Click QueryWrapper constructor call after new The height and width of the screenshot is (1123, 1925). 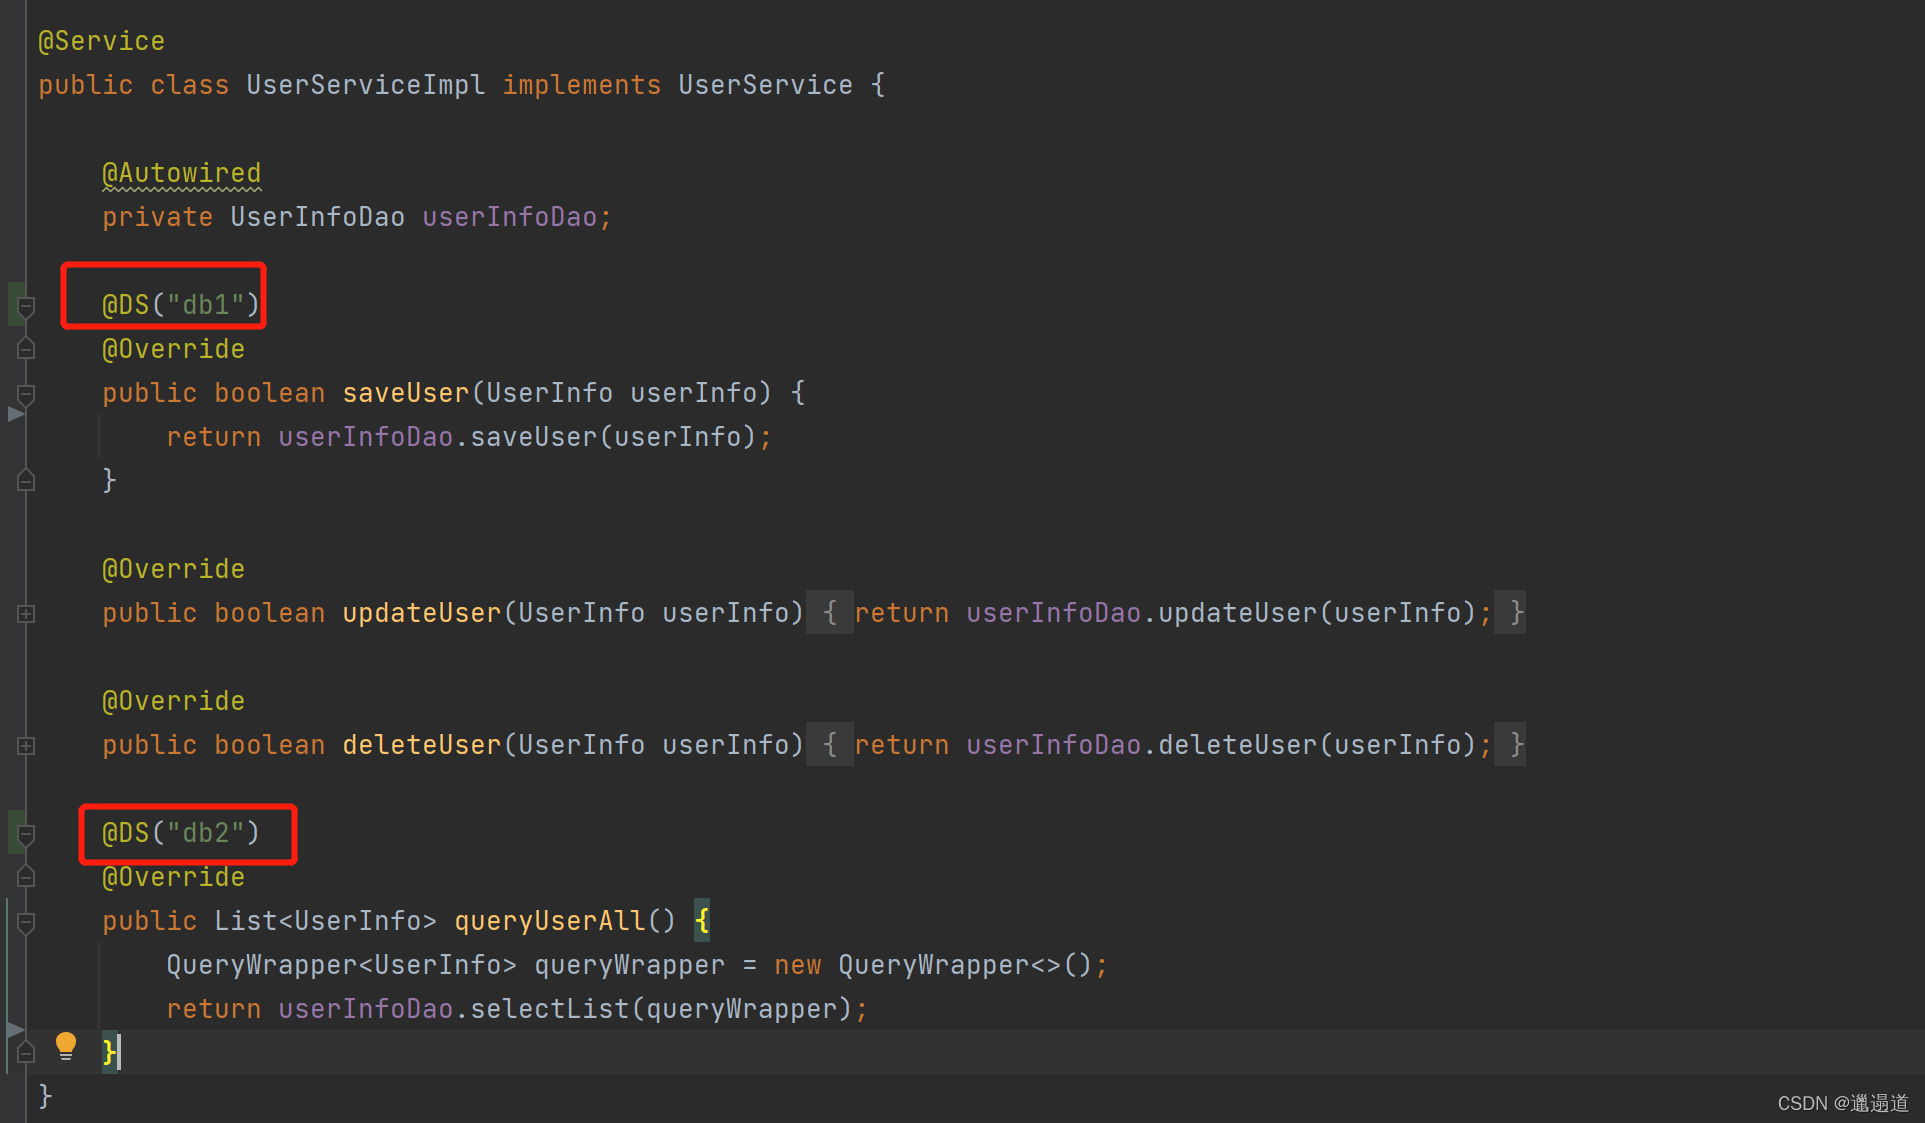pos(933,965)
